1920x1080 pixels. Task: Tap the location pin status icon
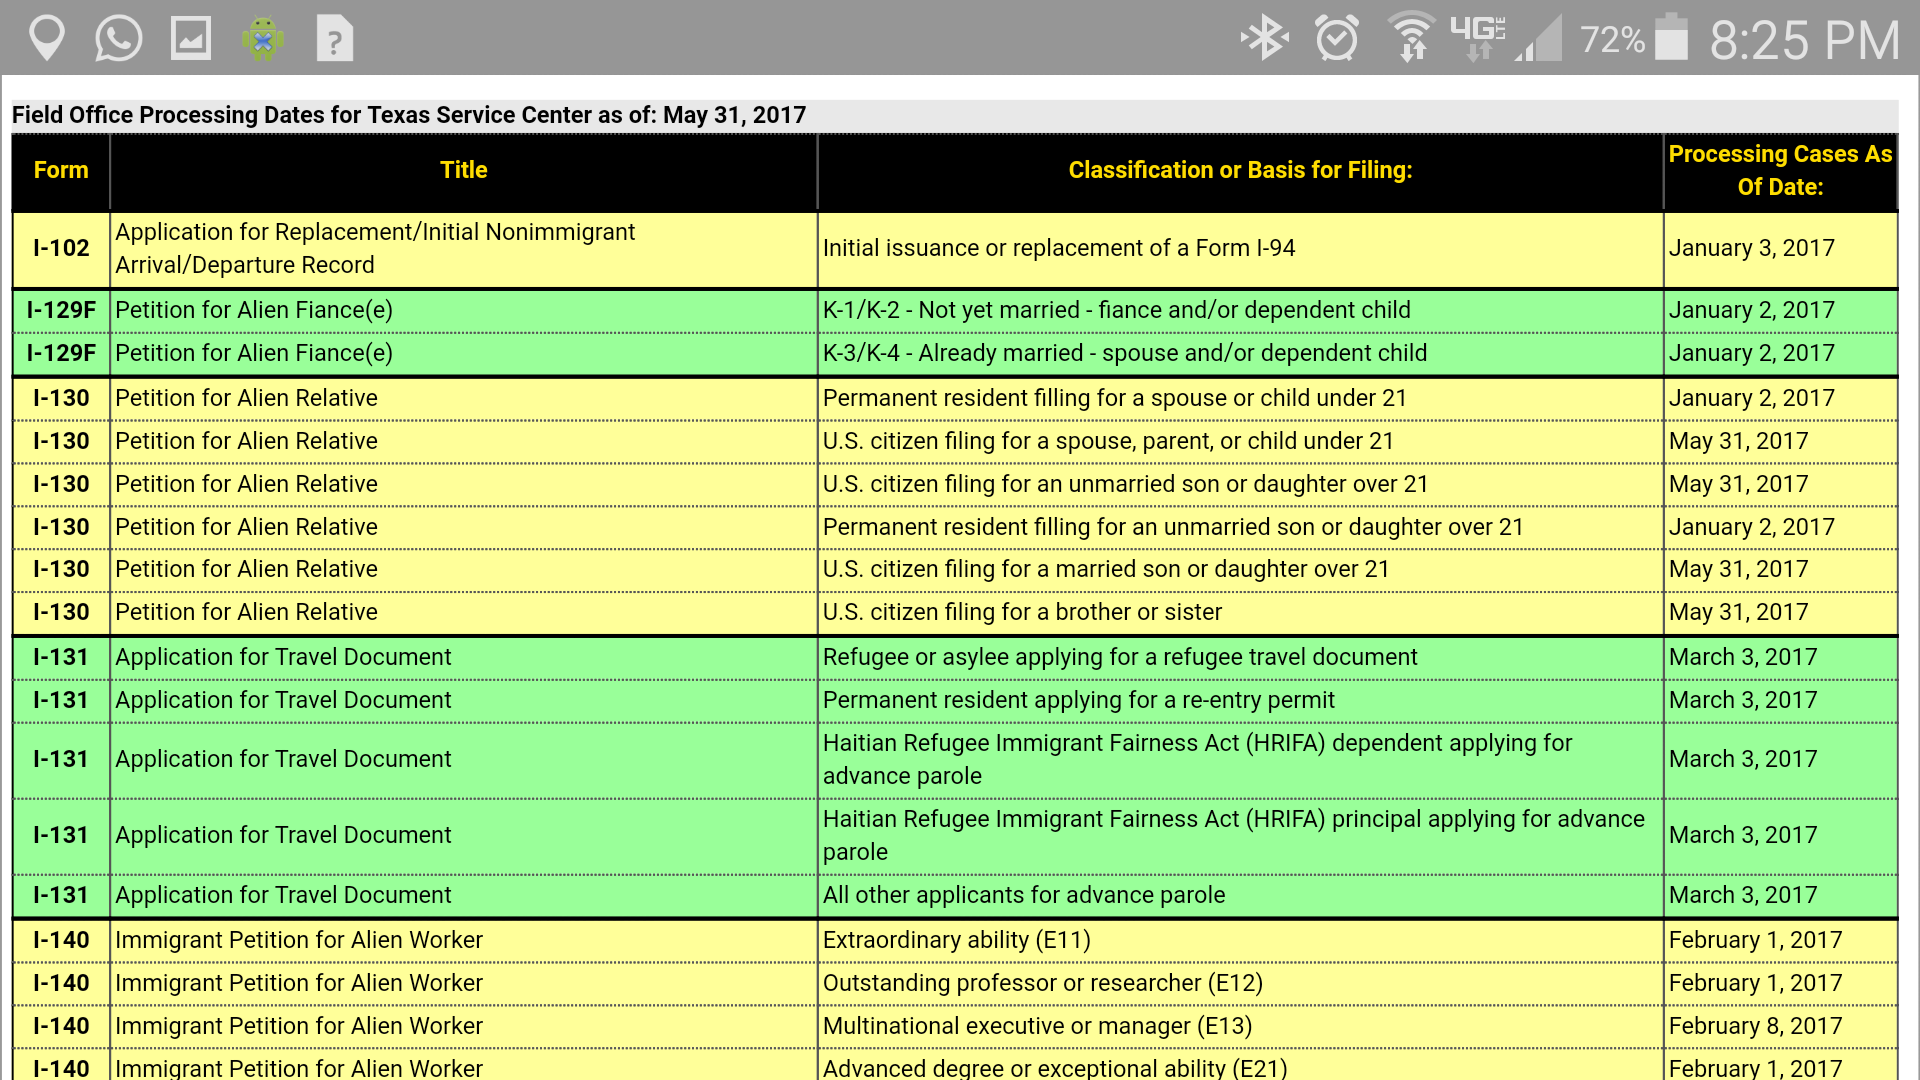click(x=46, y=39)
